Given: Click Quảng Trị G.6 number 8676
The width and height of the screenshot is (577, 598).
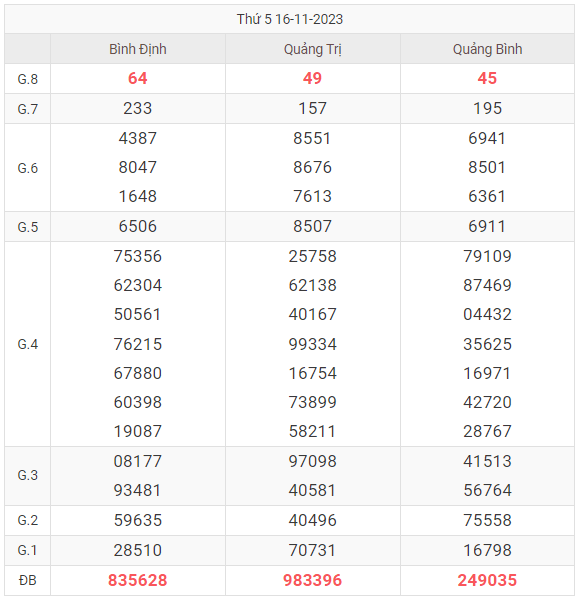Looking at the screenshot, I should (x=312, y=167).
